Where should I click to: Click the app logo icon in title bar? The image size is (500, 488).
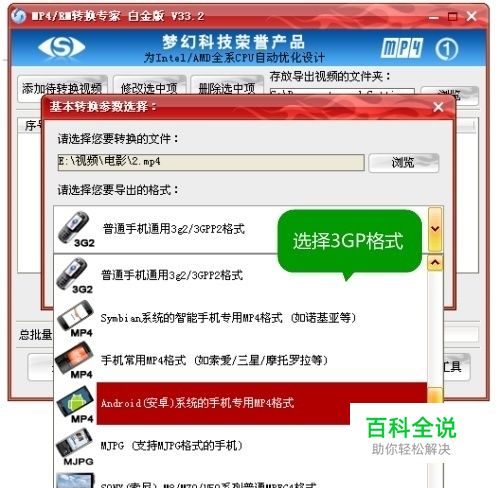click(x=18, y=16)
